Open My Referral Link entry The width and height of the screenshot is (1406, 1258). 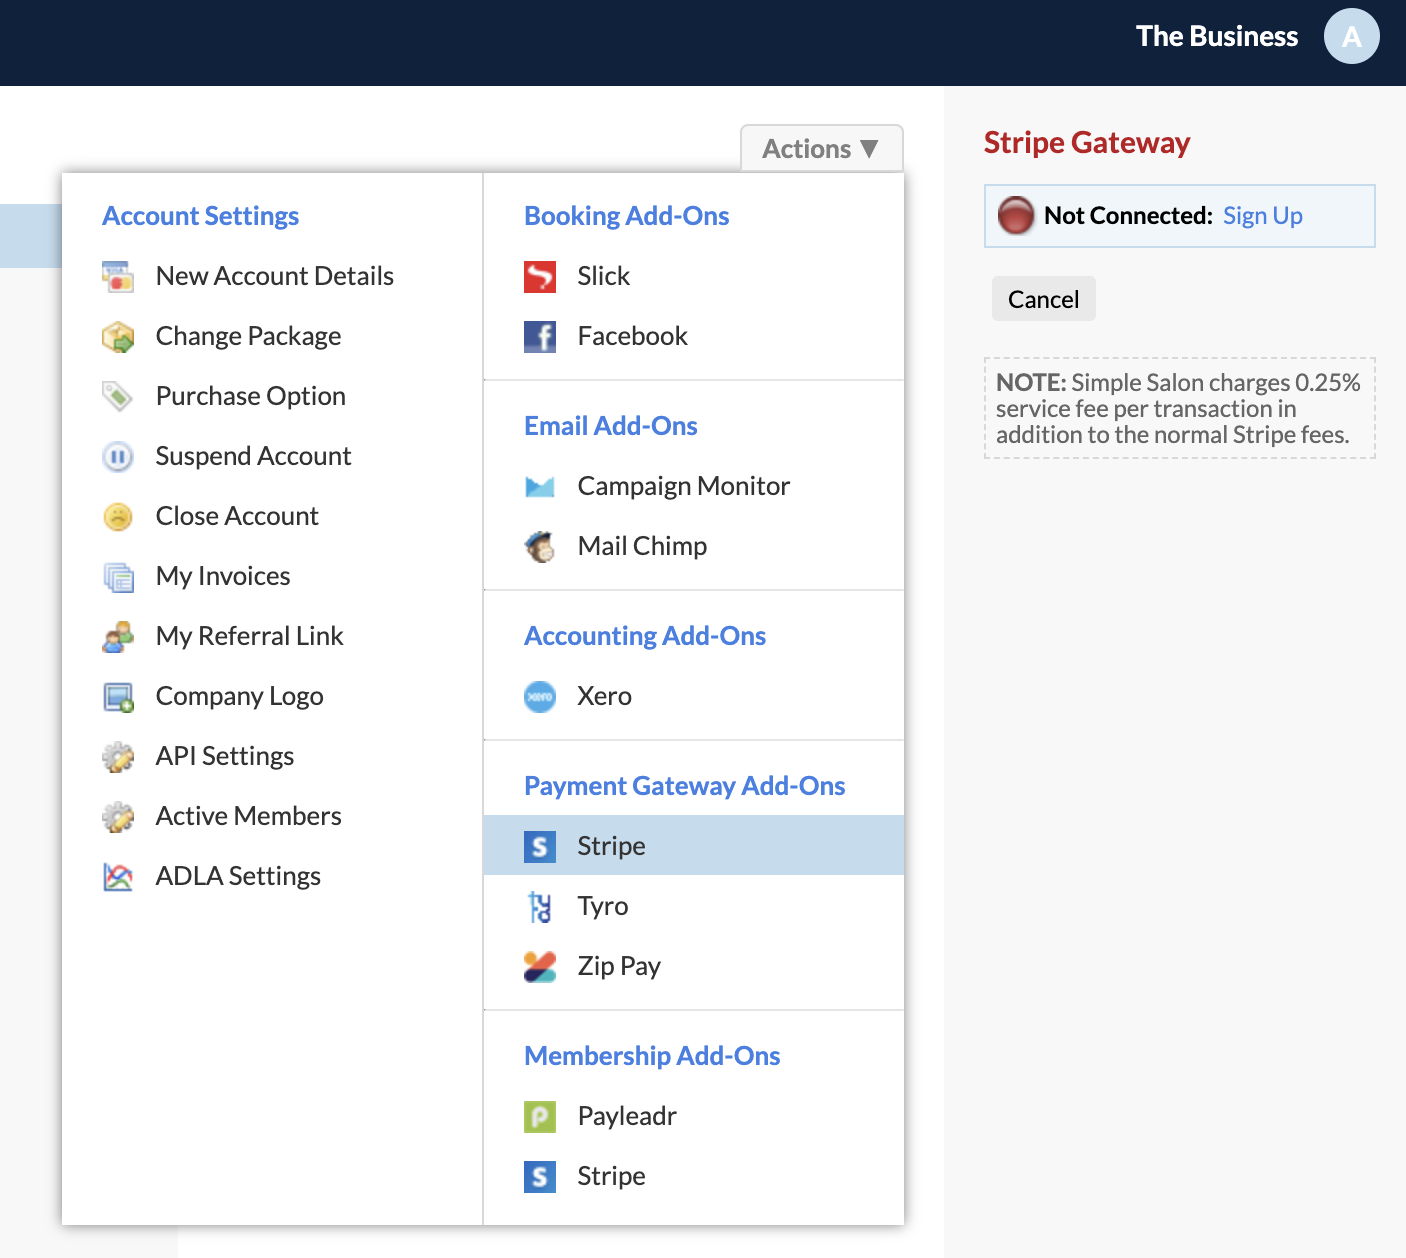pyautogui.click(x=273, y=636)
